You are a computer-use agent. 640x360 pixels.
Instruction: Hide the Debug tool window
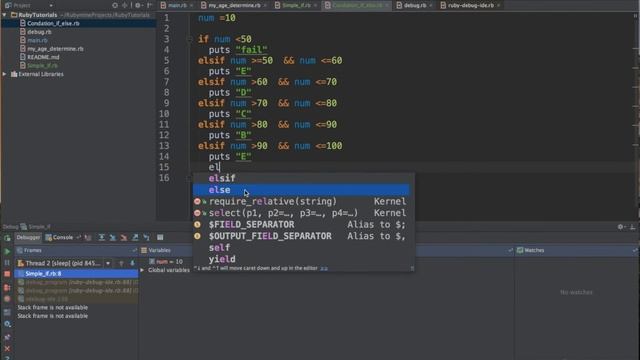pyautogui.click(x=632, y=227)
